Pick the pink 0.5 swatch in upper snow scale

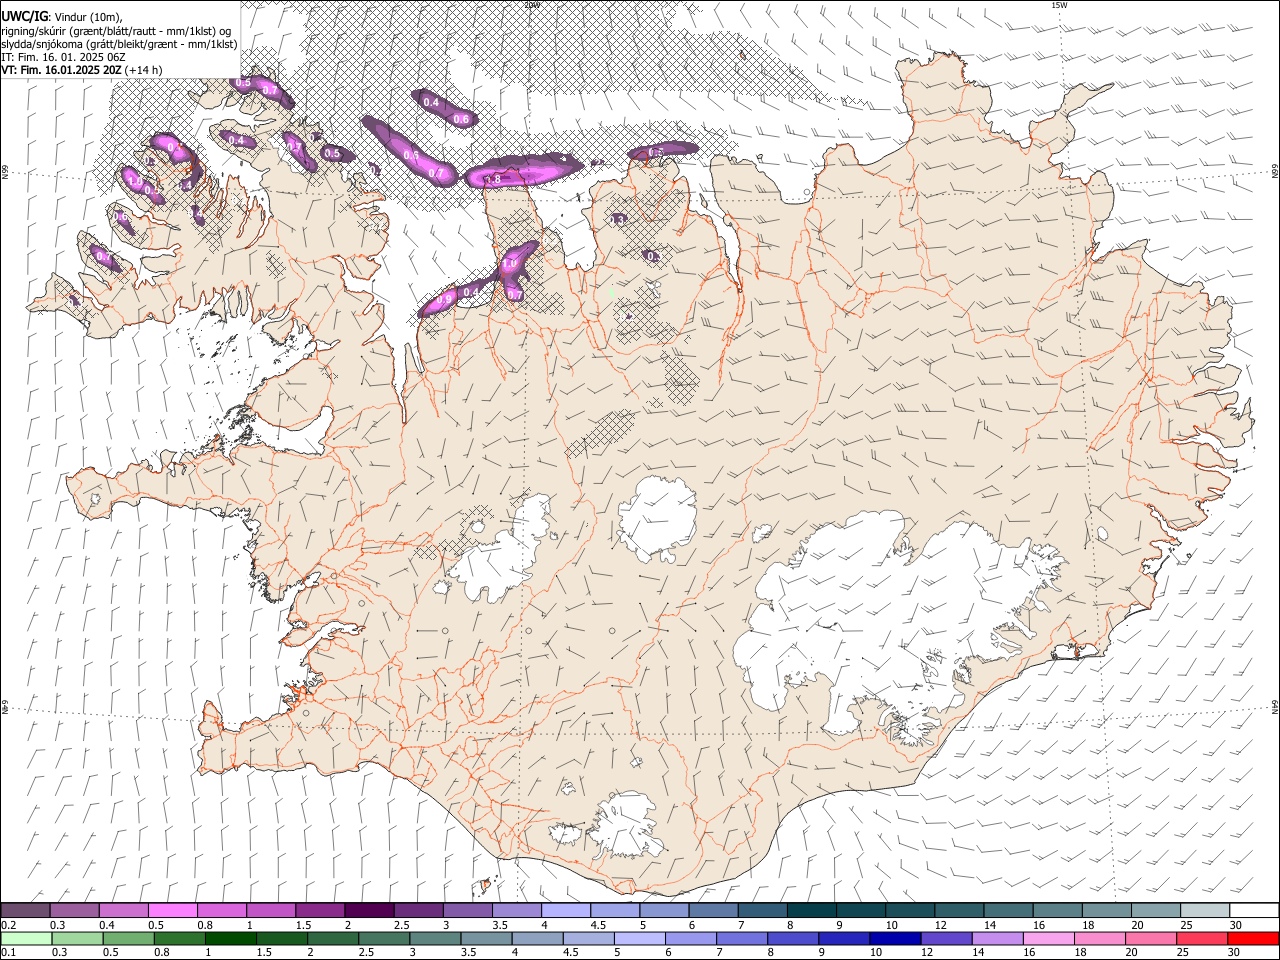[172, 910]
